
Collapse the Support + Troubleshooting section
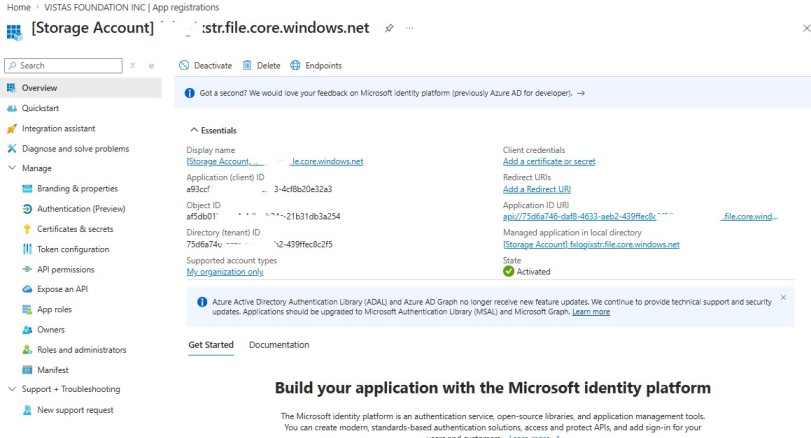point(12,389)
